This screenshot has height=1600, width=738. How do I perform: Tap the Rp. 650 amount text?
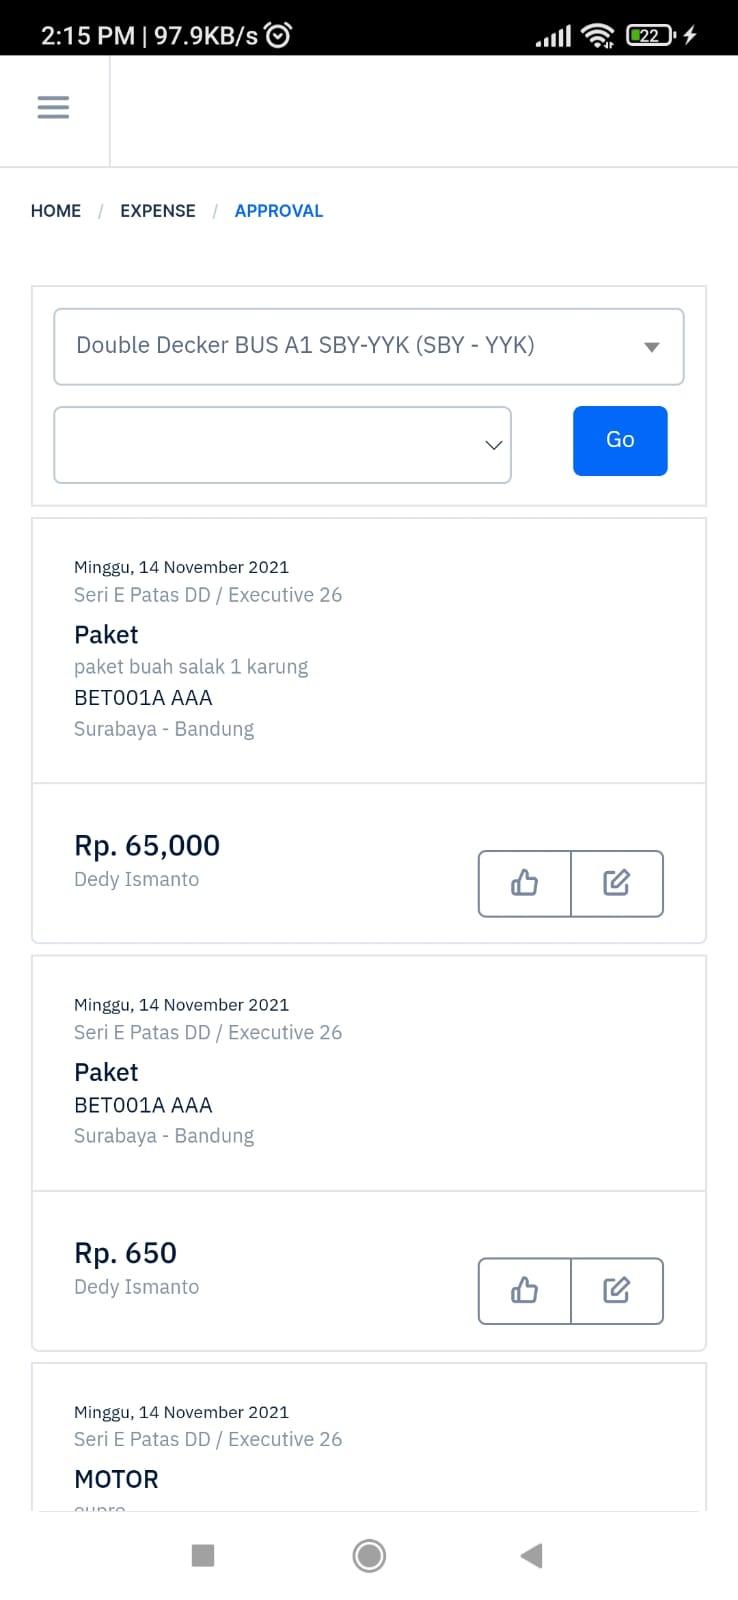tap(125, 1253)
